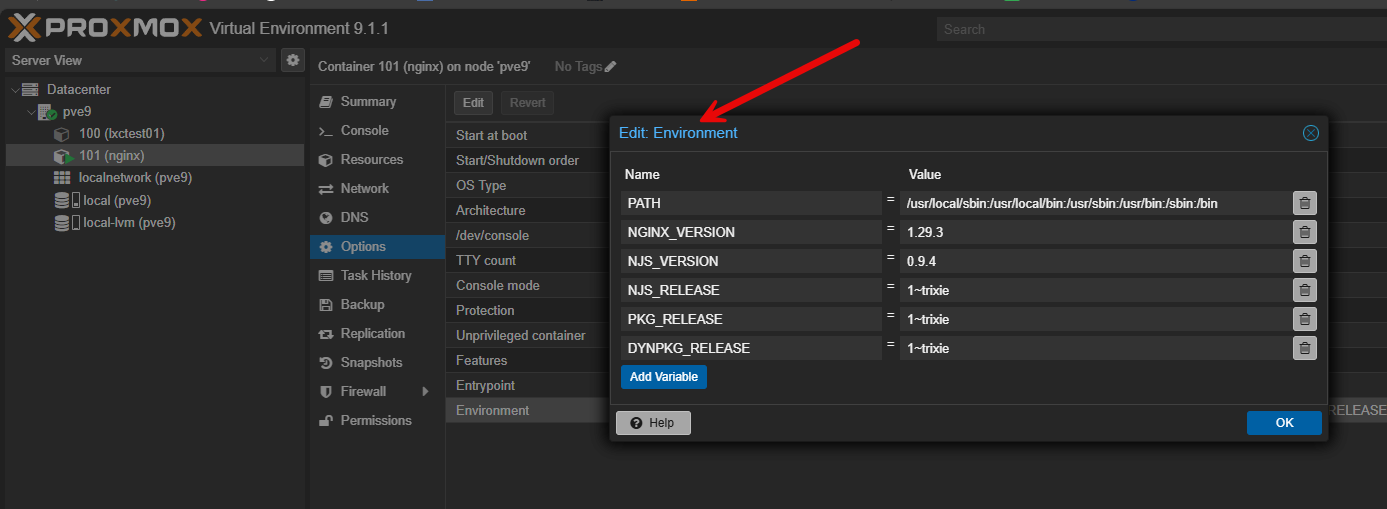Remove NGINX_VERSION variable using trash icon
This screenshot has height=509, width=1387.
click(x=1304, y=232)
